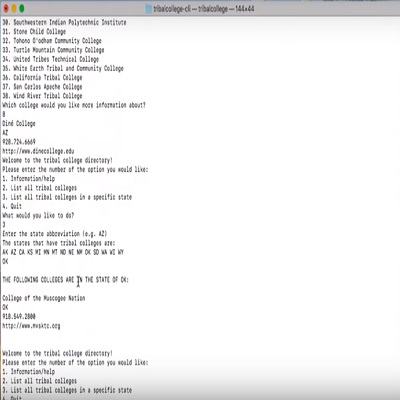
Task: Click the state abbreviations list starting with AK
Action: (x=63, y=252)
